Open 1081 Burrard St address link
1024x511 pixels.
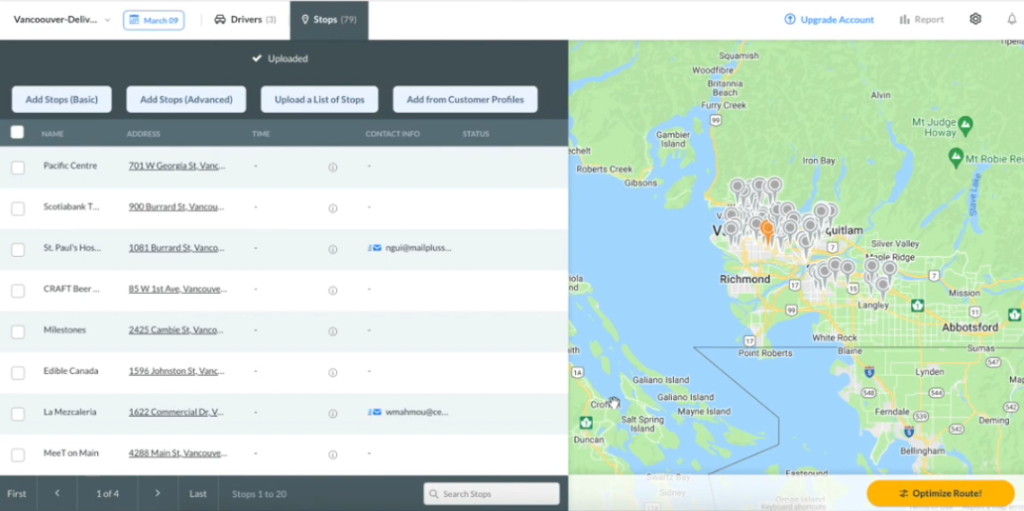coord(177,248)
